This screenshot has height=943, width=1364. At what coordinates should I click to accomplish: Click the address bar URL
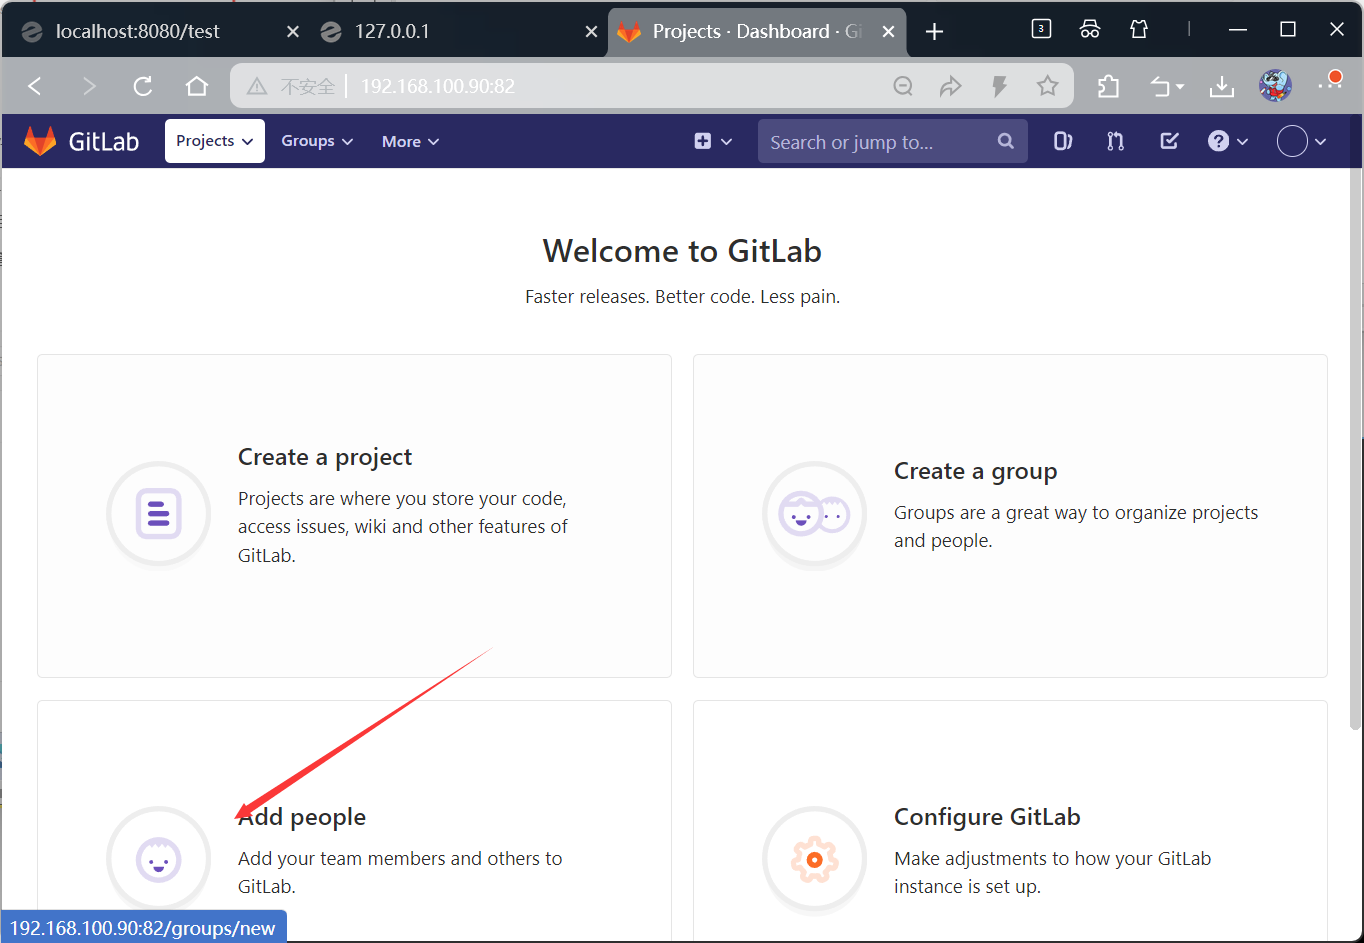(x=438, y=86)
